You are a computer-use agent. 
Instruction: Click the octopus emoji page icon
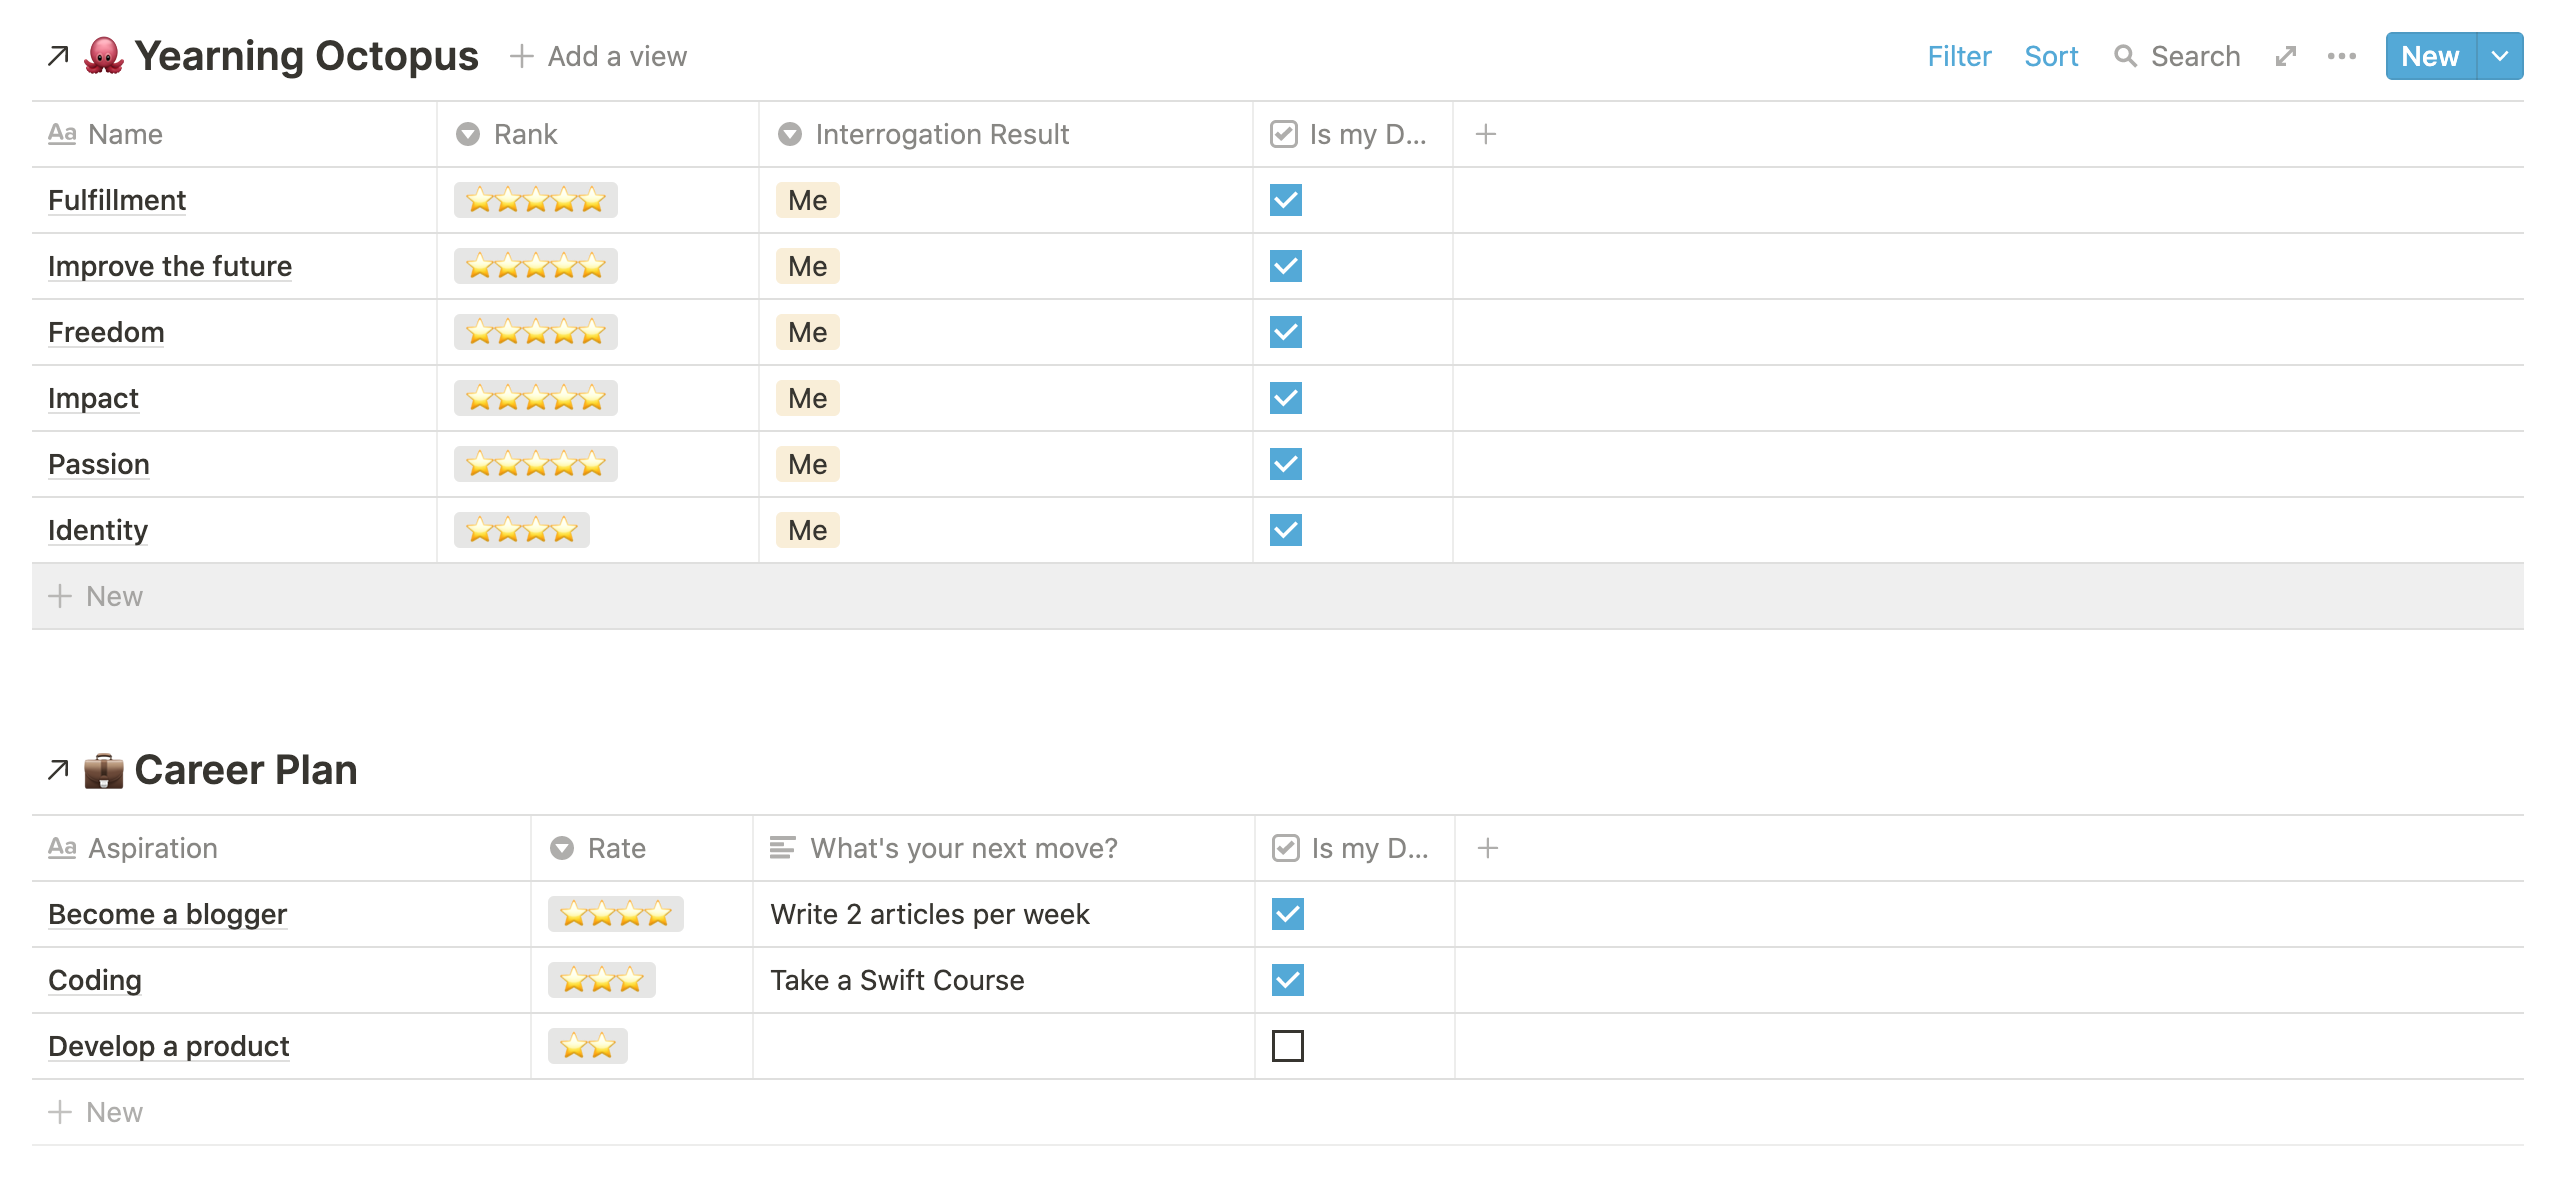point(104,56)
